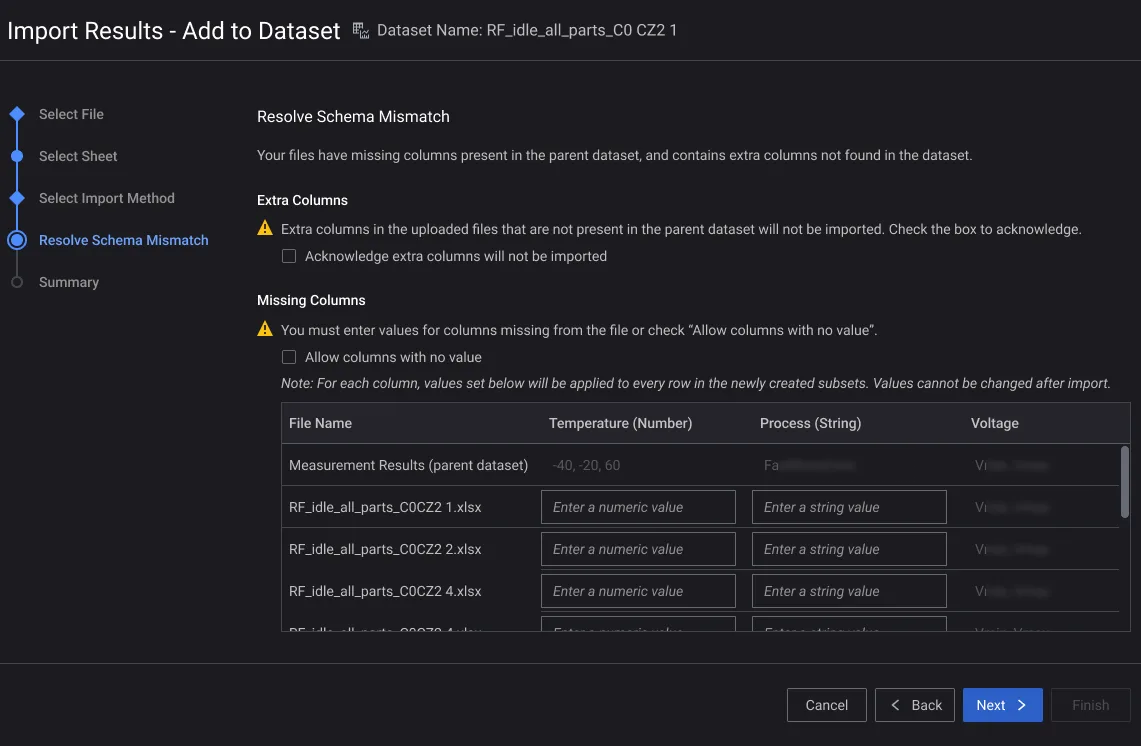Click the Extra Columns warning triangle icon
This screenshot has height=746, width=1141.
(x=265, y=229)
